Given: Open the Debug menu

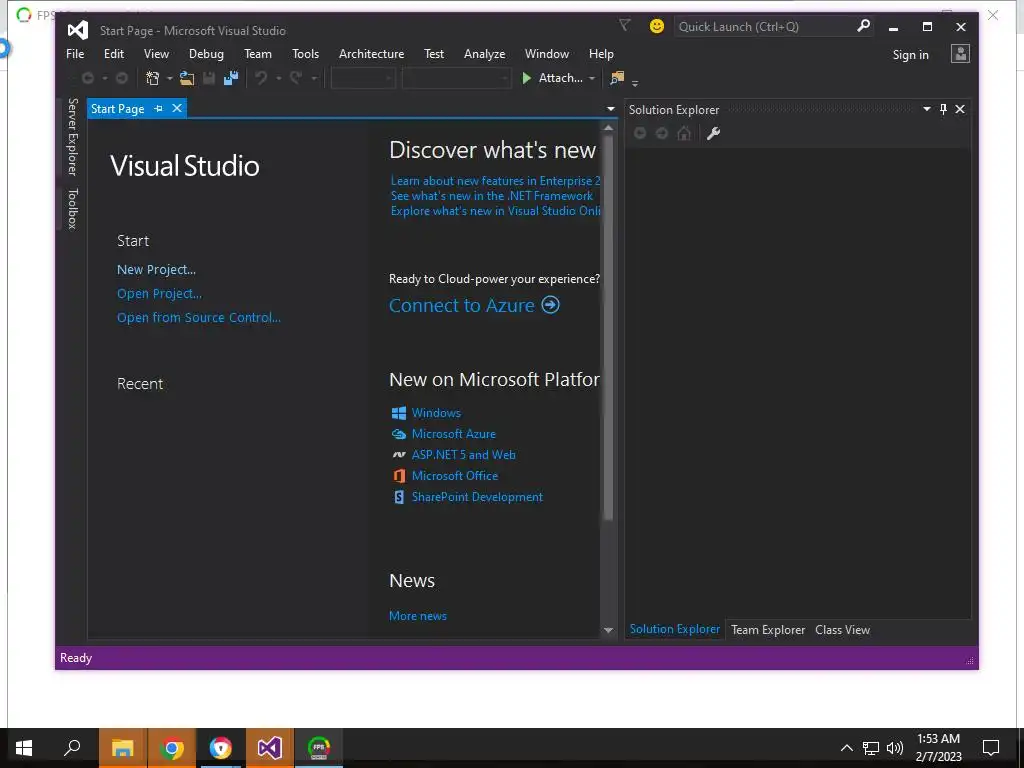Looking at the screenshot, I should click(x=206, y=54).
